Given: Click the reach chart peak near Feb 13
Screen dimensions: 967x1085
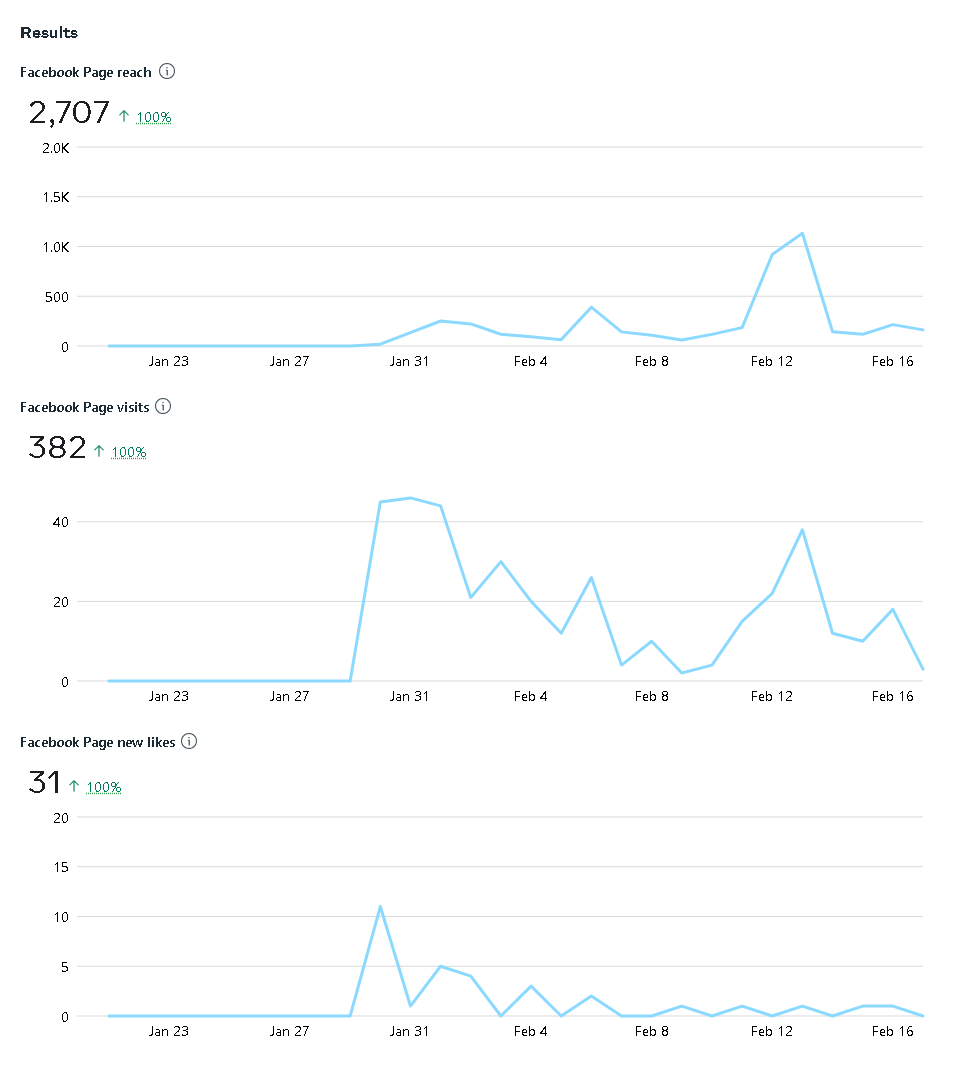Looking at the screenshot, I should coord(802,233).
